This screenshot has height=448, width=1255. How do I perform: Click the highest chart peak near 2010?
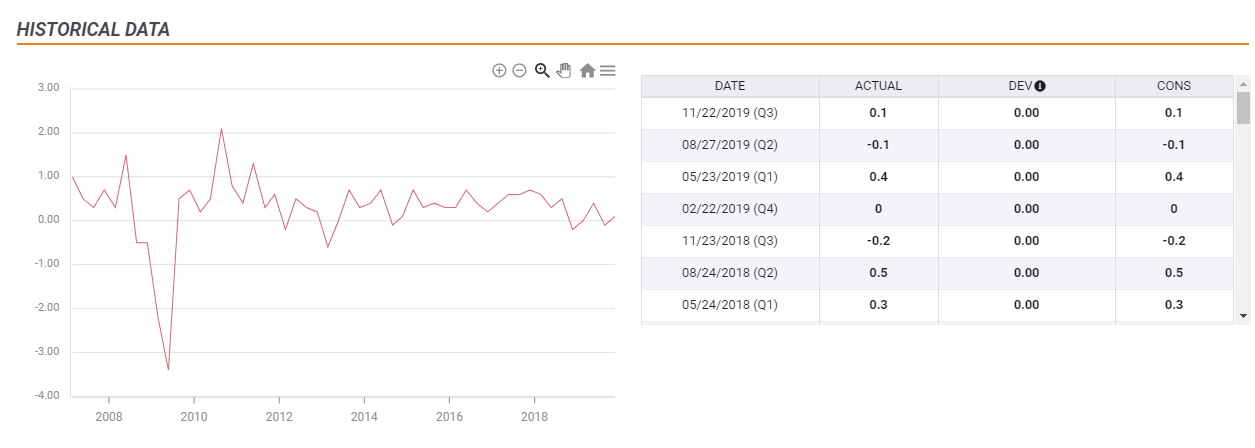(x=221, y=129)
